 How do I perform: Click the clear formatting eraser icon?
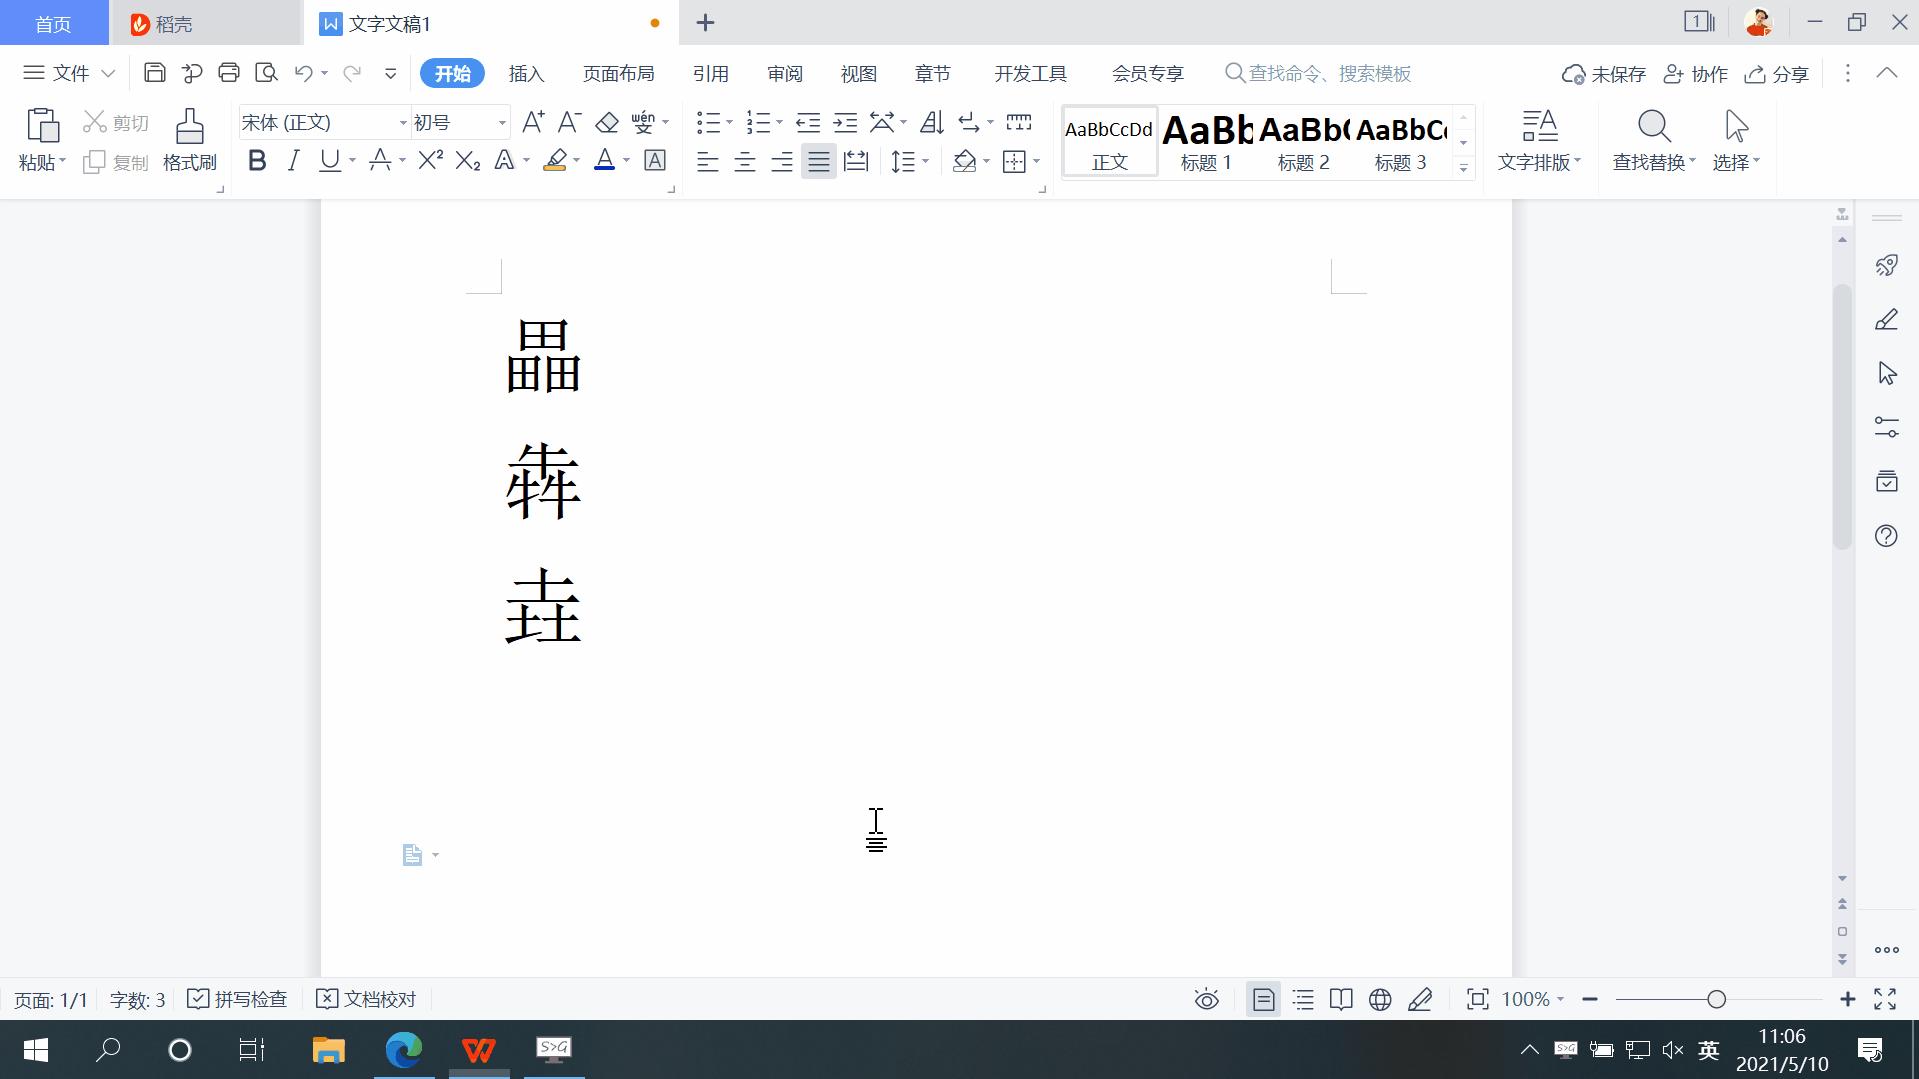coord(606,122)
